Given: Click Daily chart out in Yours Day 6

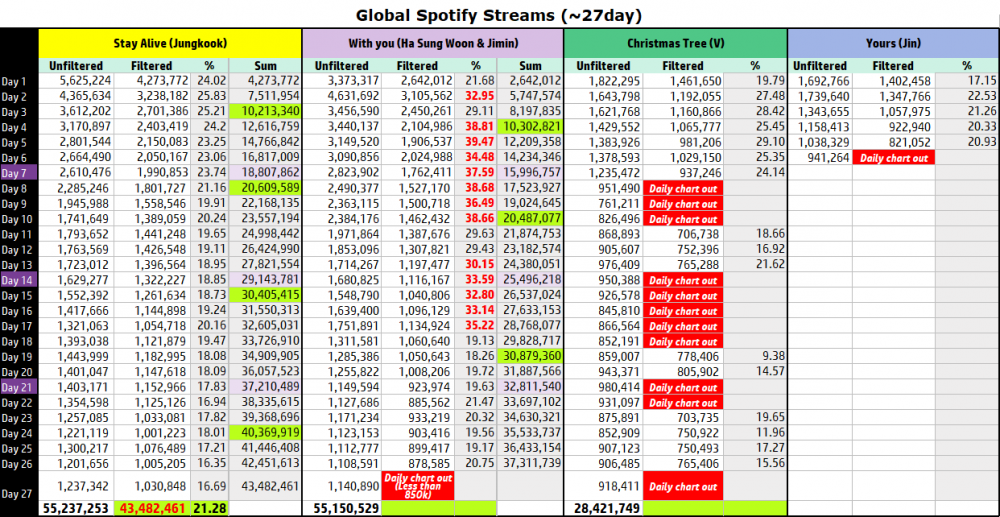Looking at the screenshot, I should [893, 158].
